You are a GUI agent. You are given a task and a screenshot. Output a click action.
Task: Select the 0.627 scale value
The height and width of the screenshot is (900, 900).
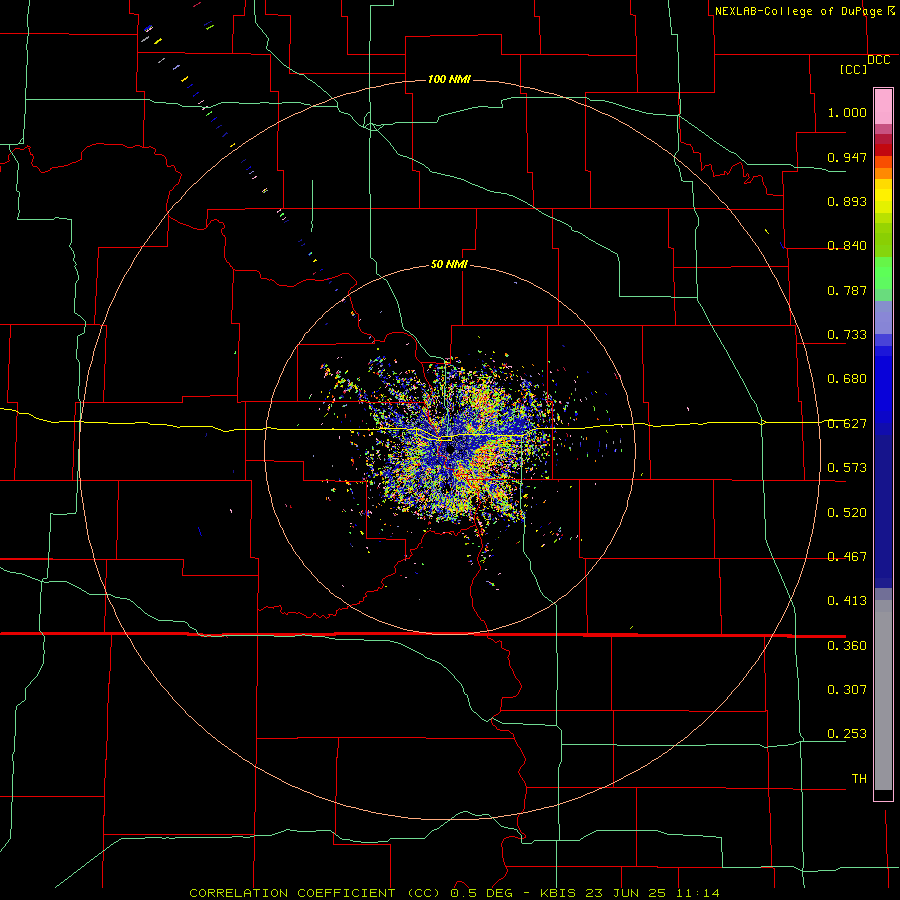tap(847, 424)
